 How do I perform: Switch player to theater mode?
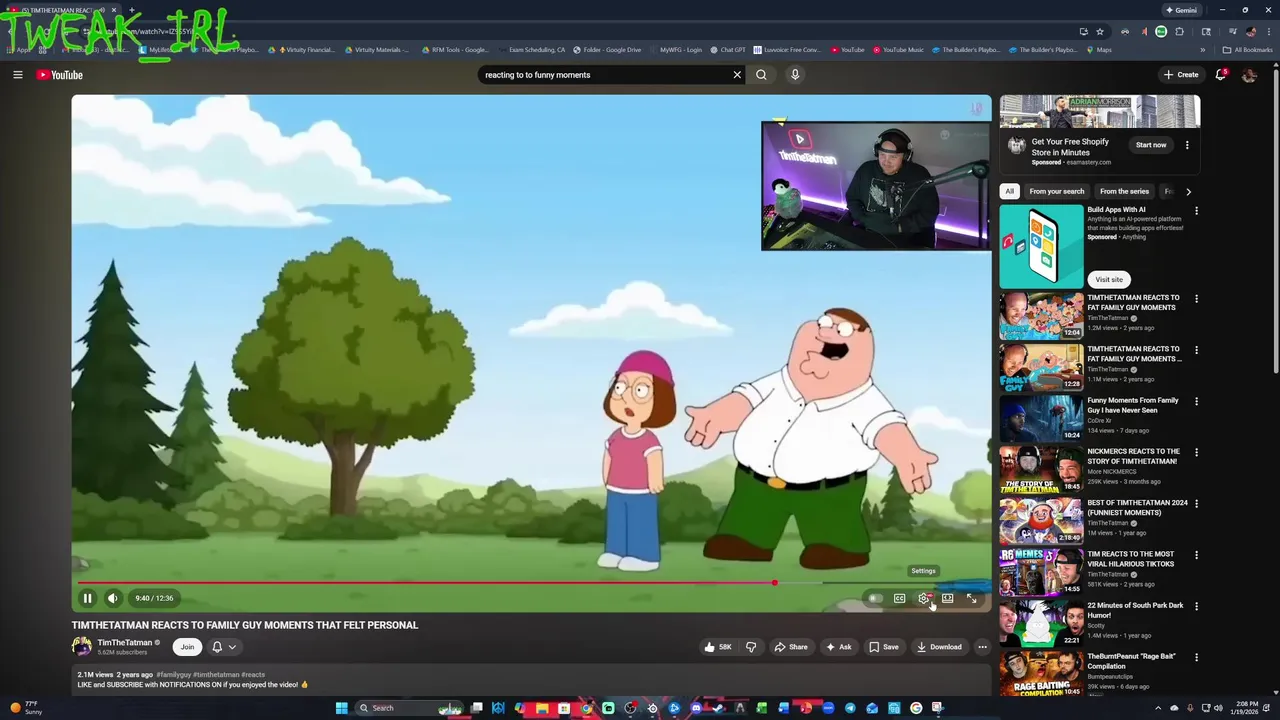947,598
